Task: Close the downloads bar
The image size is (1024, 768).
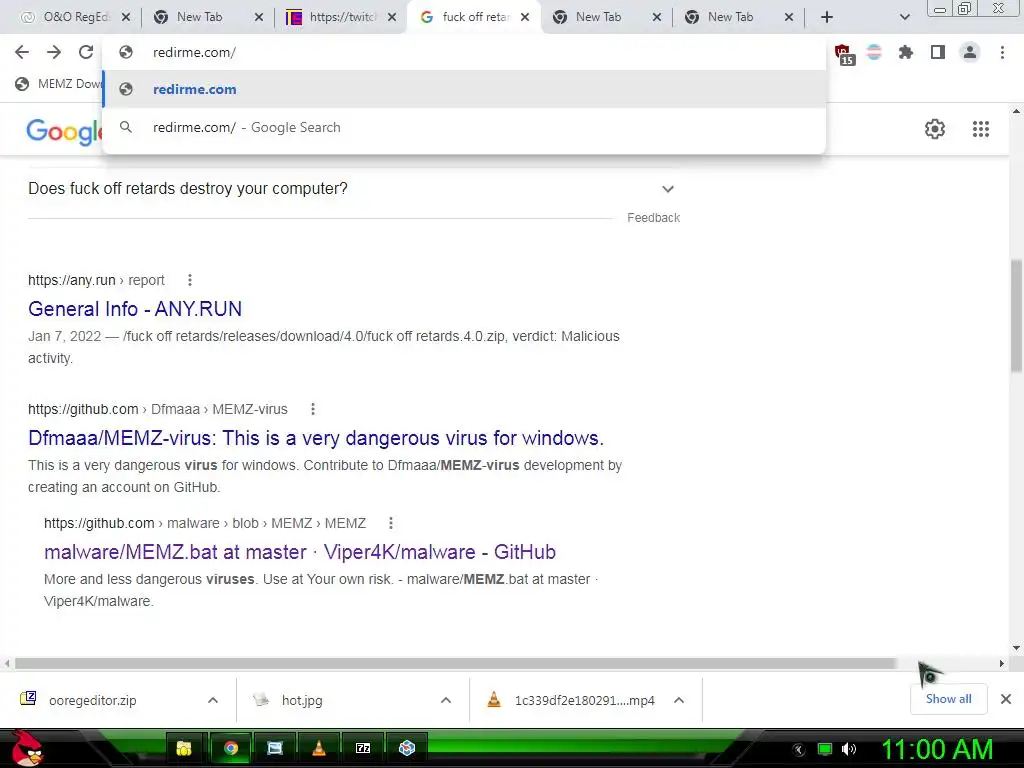Action: point(1006,699)
